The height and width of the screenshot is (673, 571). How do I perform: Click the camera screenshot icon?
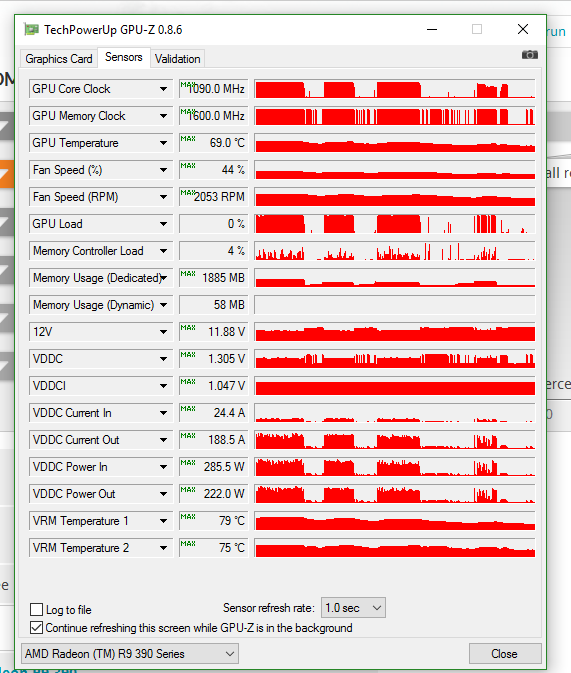pyautogui.click(x=529, y=55)
